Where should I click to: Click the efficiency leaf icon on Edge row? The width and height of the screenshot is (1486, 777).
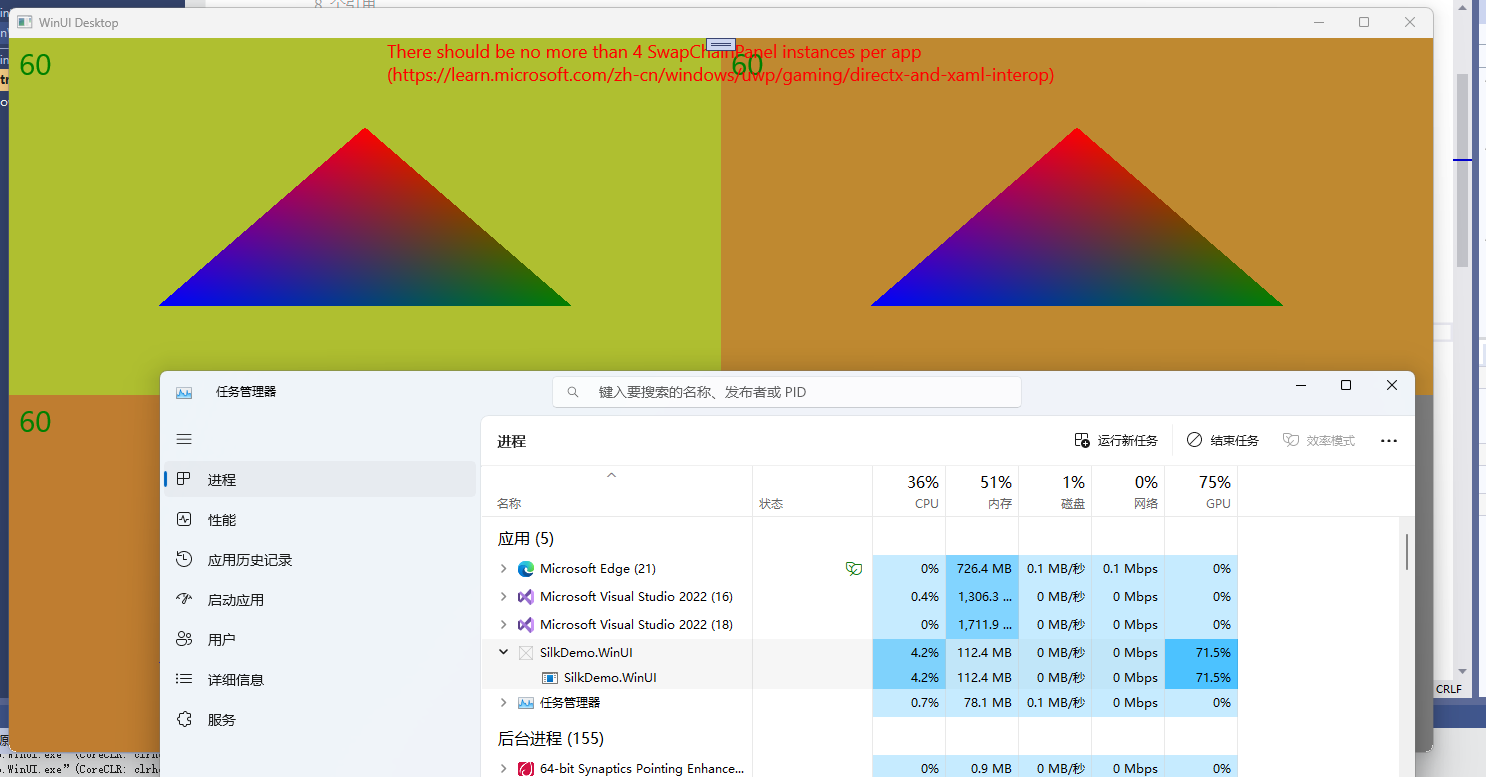click(853, 569)
